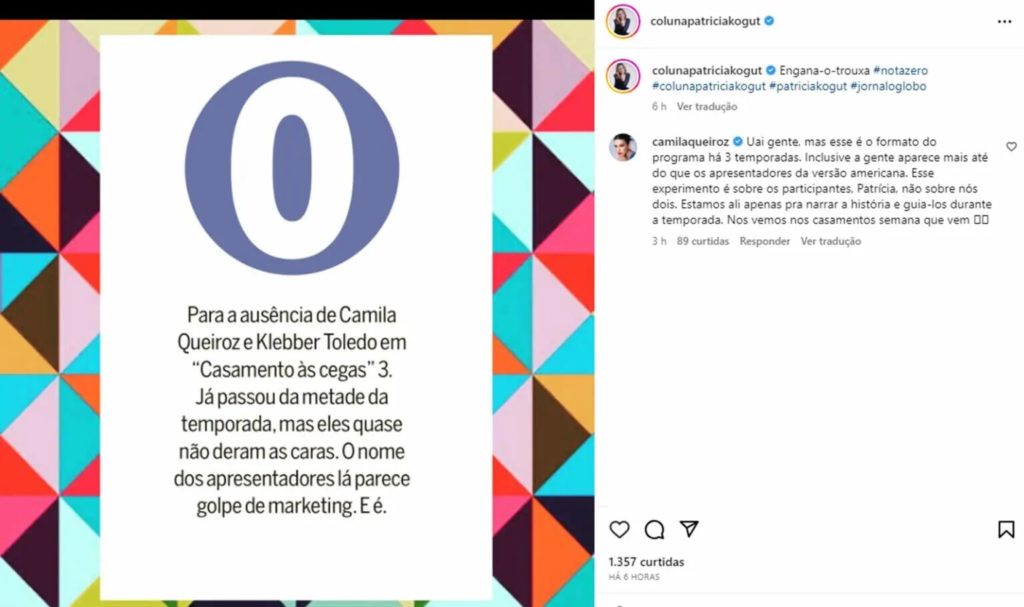The height and width of the screenshot is (607, 1024).
Task: View the 89 curtidas on comment
Action: click(x=703, y=241)
